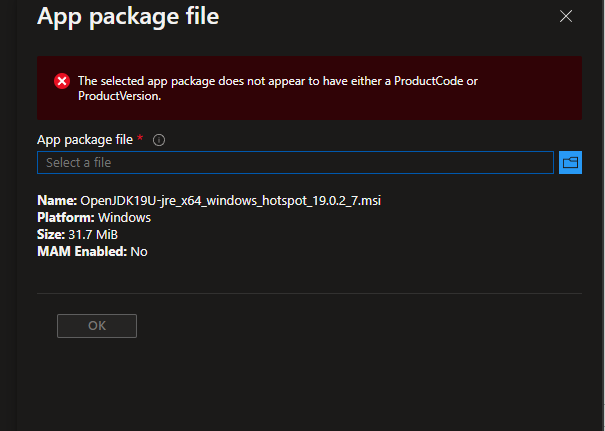
Task: Click the horizontal divider above OK
Action: pyautogui.click(x=309, y=293)
